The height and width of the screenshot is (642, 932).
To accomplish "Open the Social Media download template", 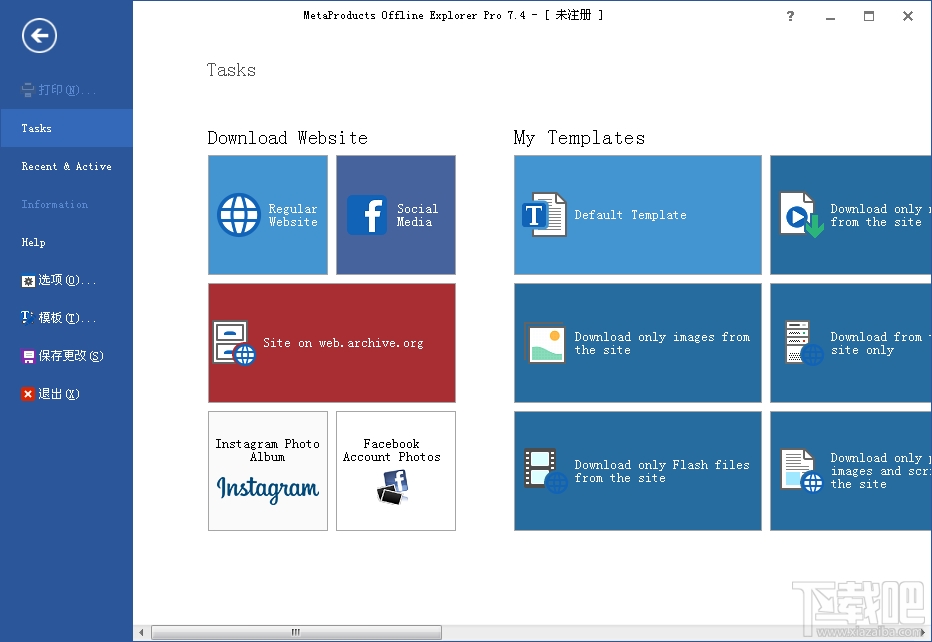I will tap(395, 214).
